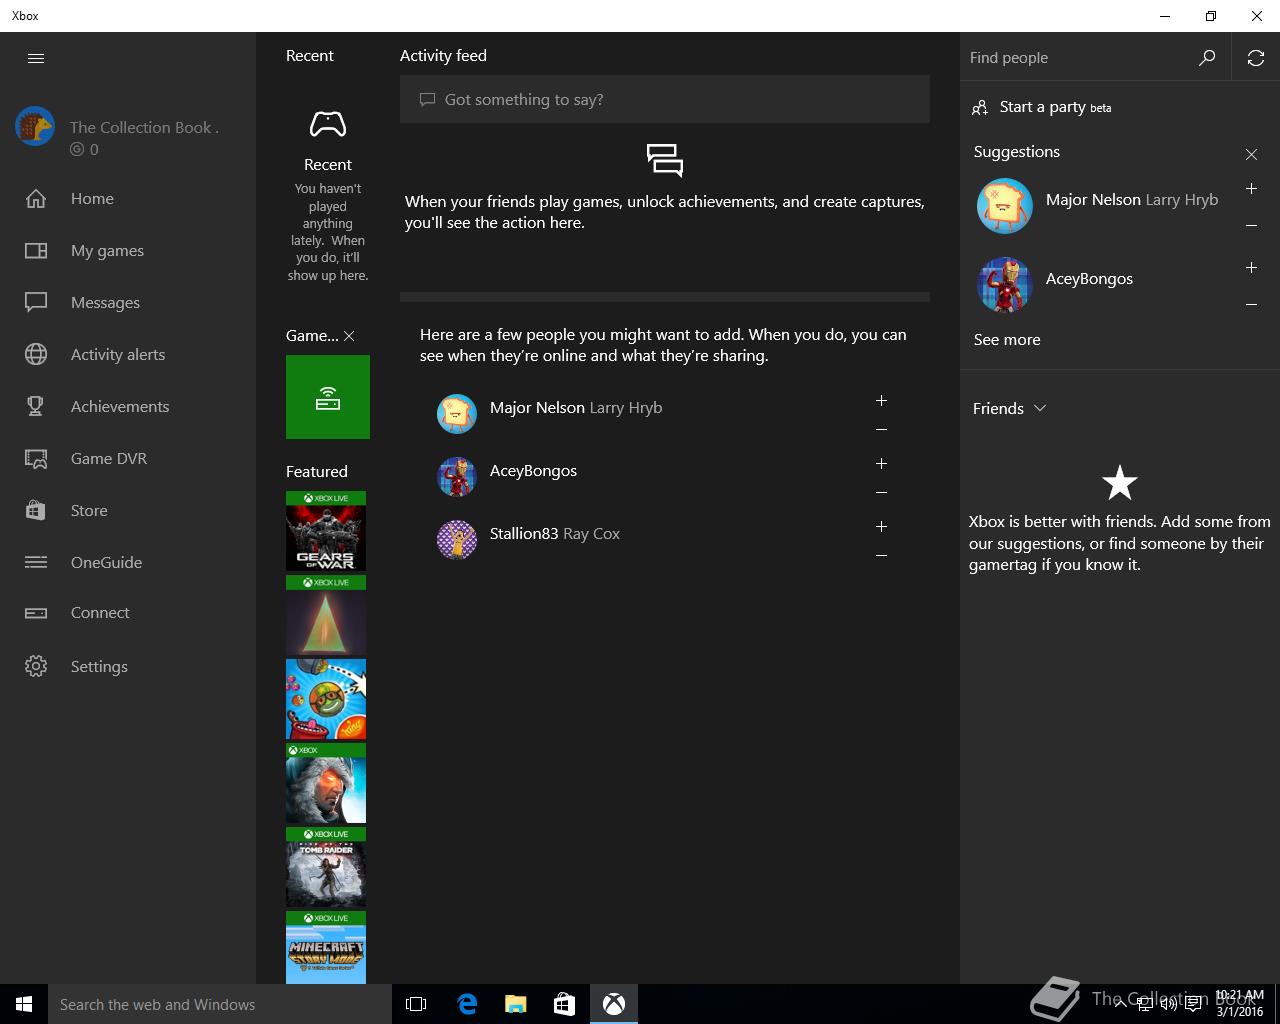The height and width of the screenshot is (1024, 1280).
Task: Open File Explorer from taskbar
Action: pos(515,1004)
